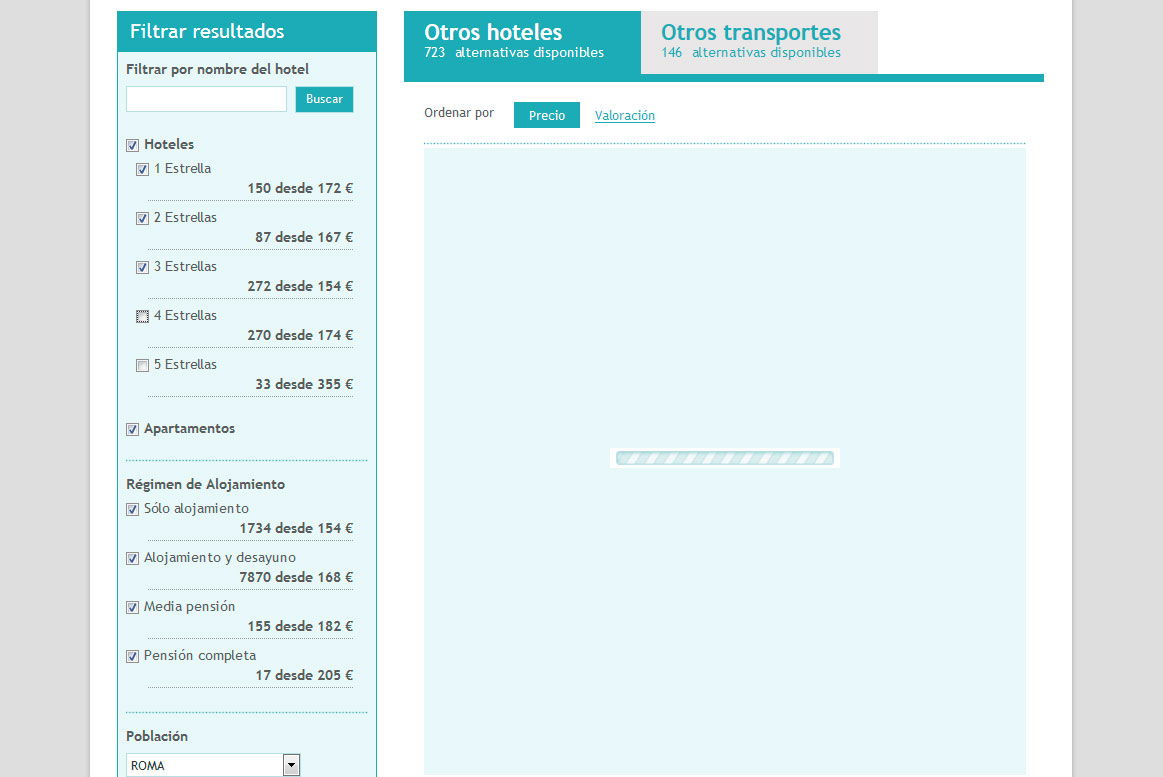Screen dimensions: 1163x777
Task: Check the 4 Estrellas filter checkbox
Action: (142, 316)
